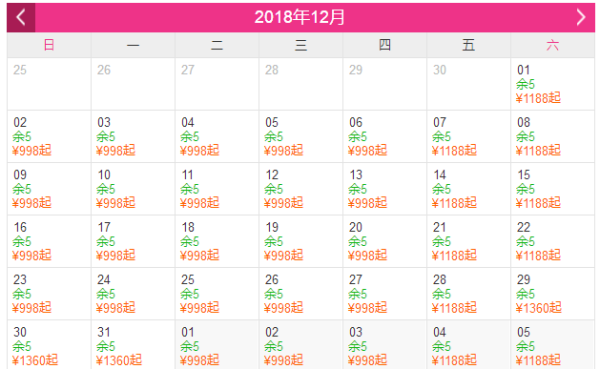Click the 四 Thursday column header

coord(385,45)
